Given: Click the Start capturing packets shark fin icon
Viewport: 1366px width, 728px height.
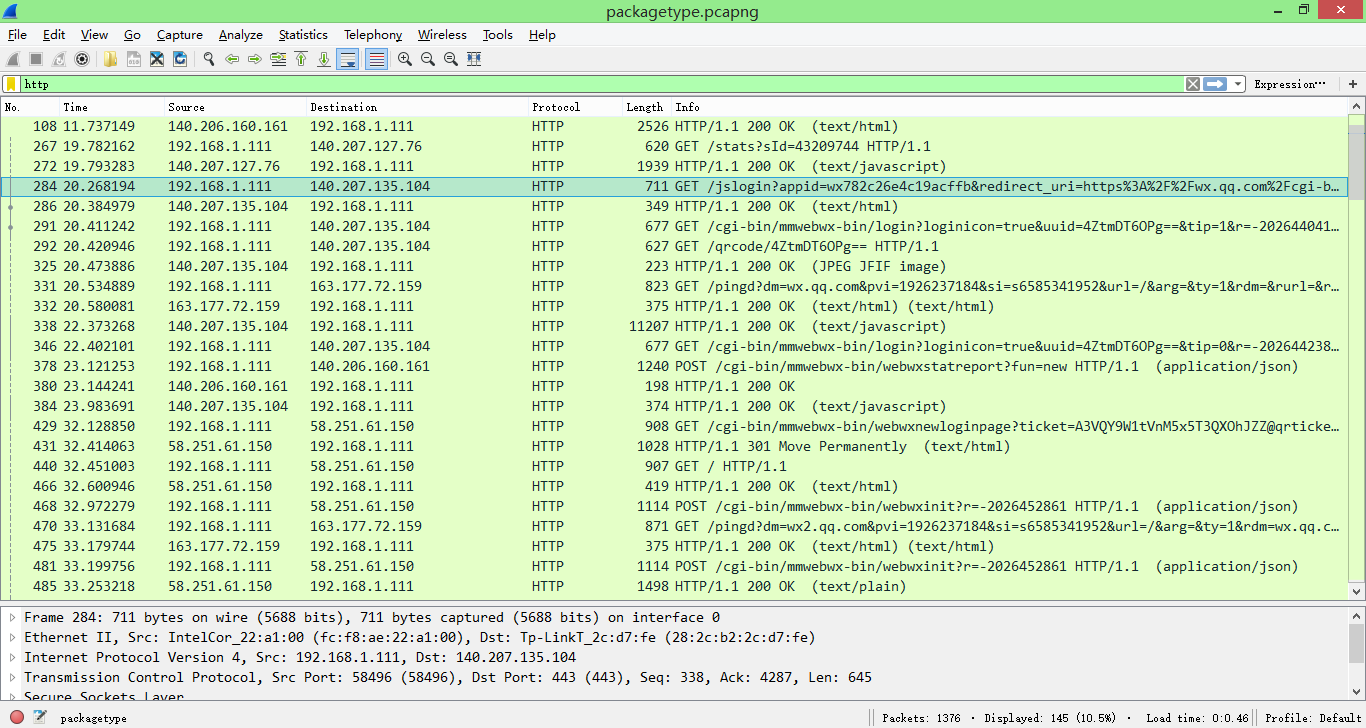Looking at the screenshot, I should pos(14,59).
